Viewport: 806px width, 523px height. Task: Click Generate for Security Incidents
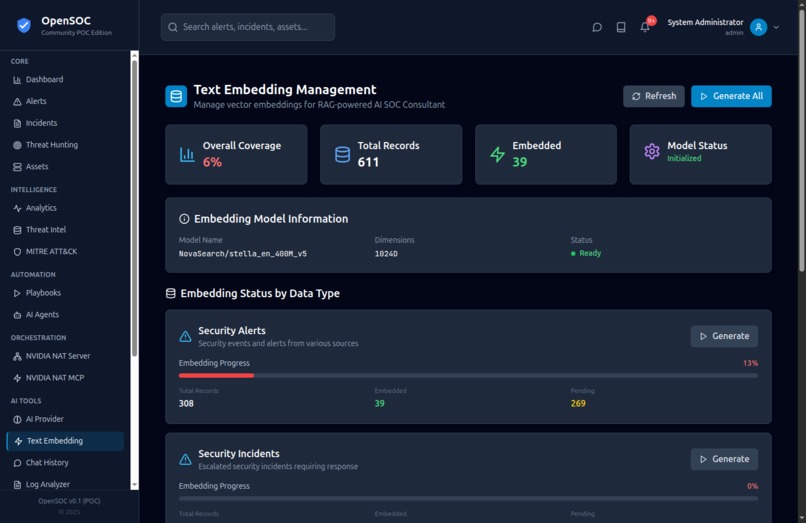724,459
